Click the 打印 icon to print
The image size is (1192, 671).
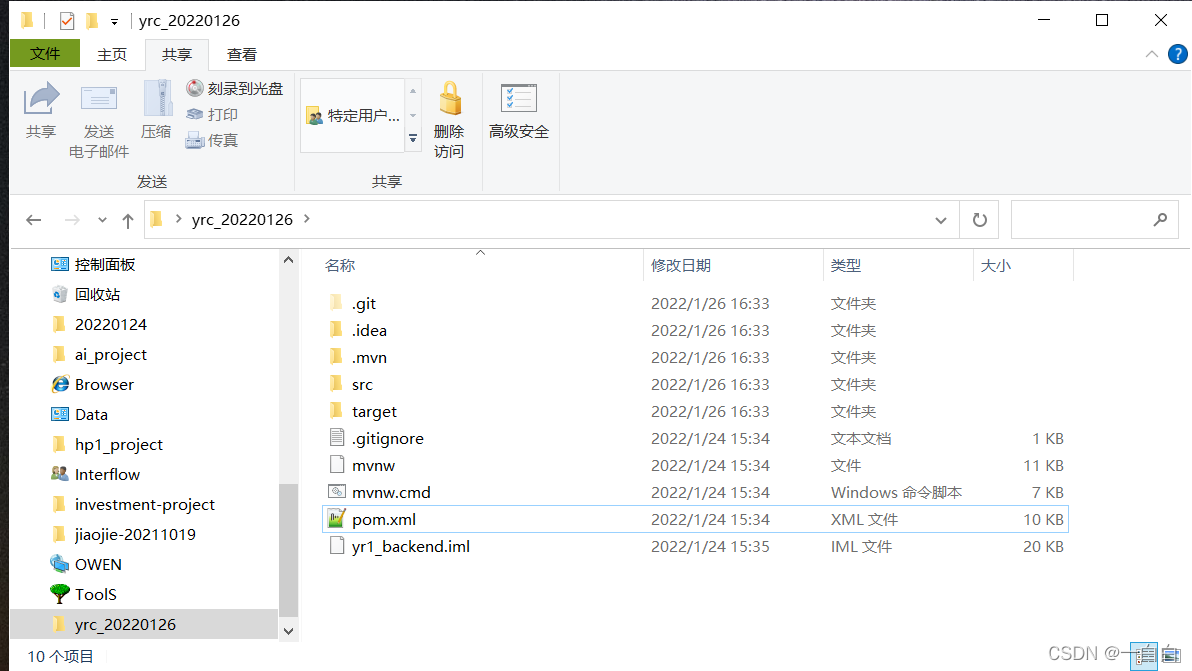pyautogui.click(x=210, y=114)
